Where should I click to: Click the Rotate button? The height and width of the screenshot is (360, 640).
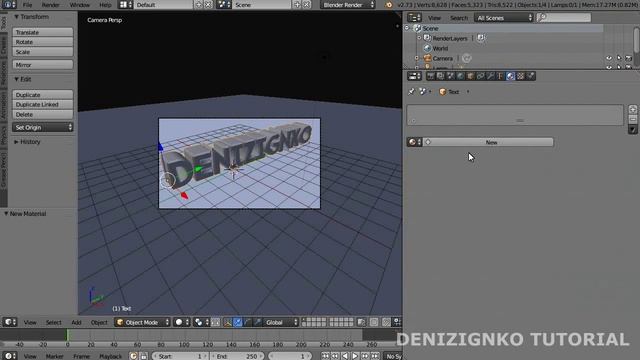(x=42, y=42)
